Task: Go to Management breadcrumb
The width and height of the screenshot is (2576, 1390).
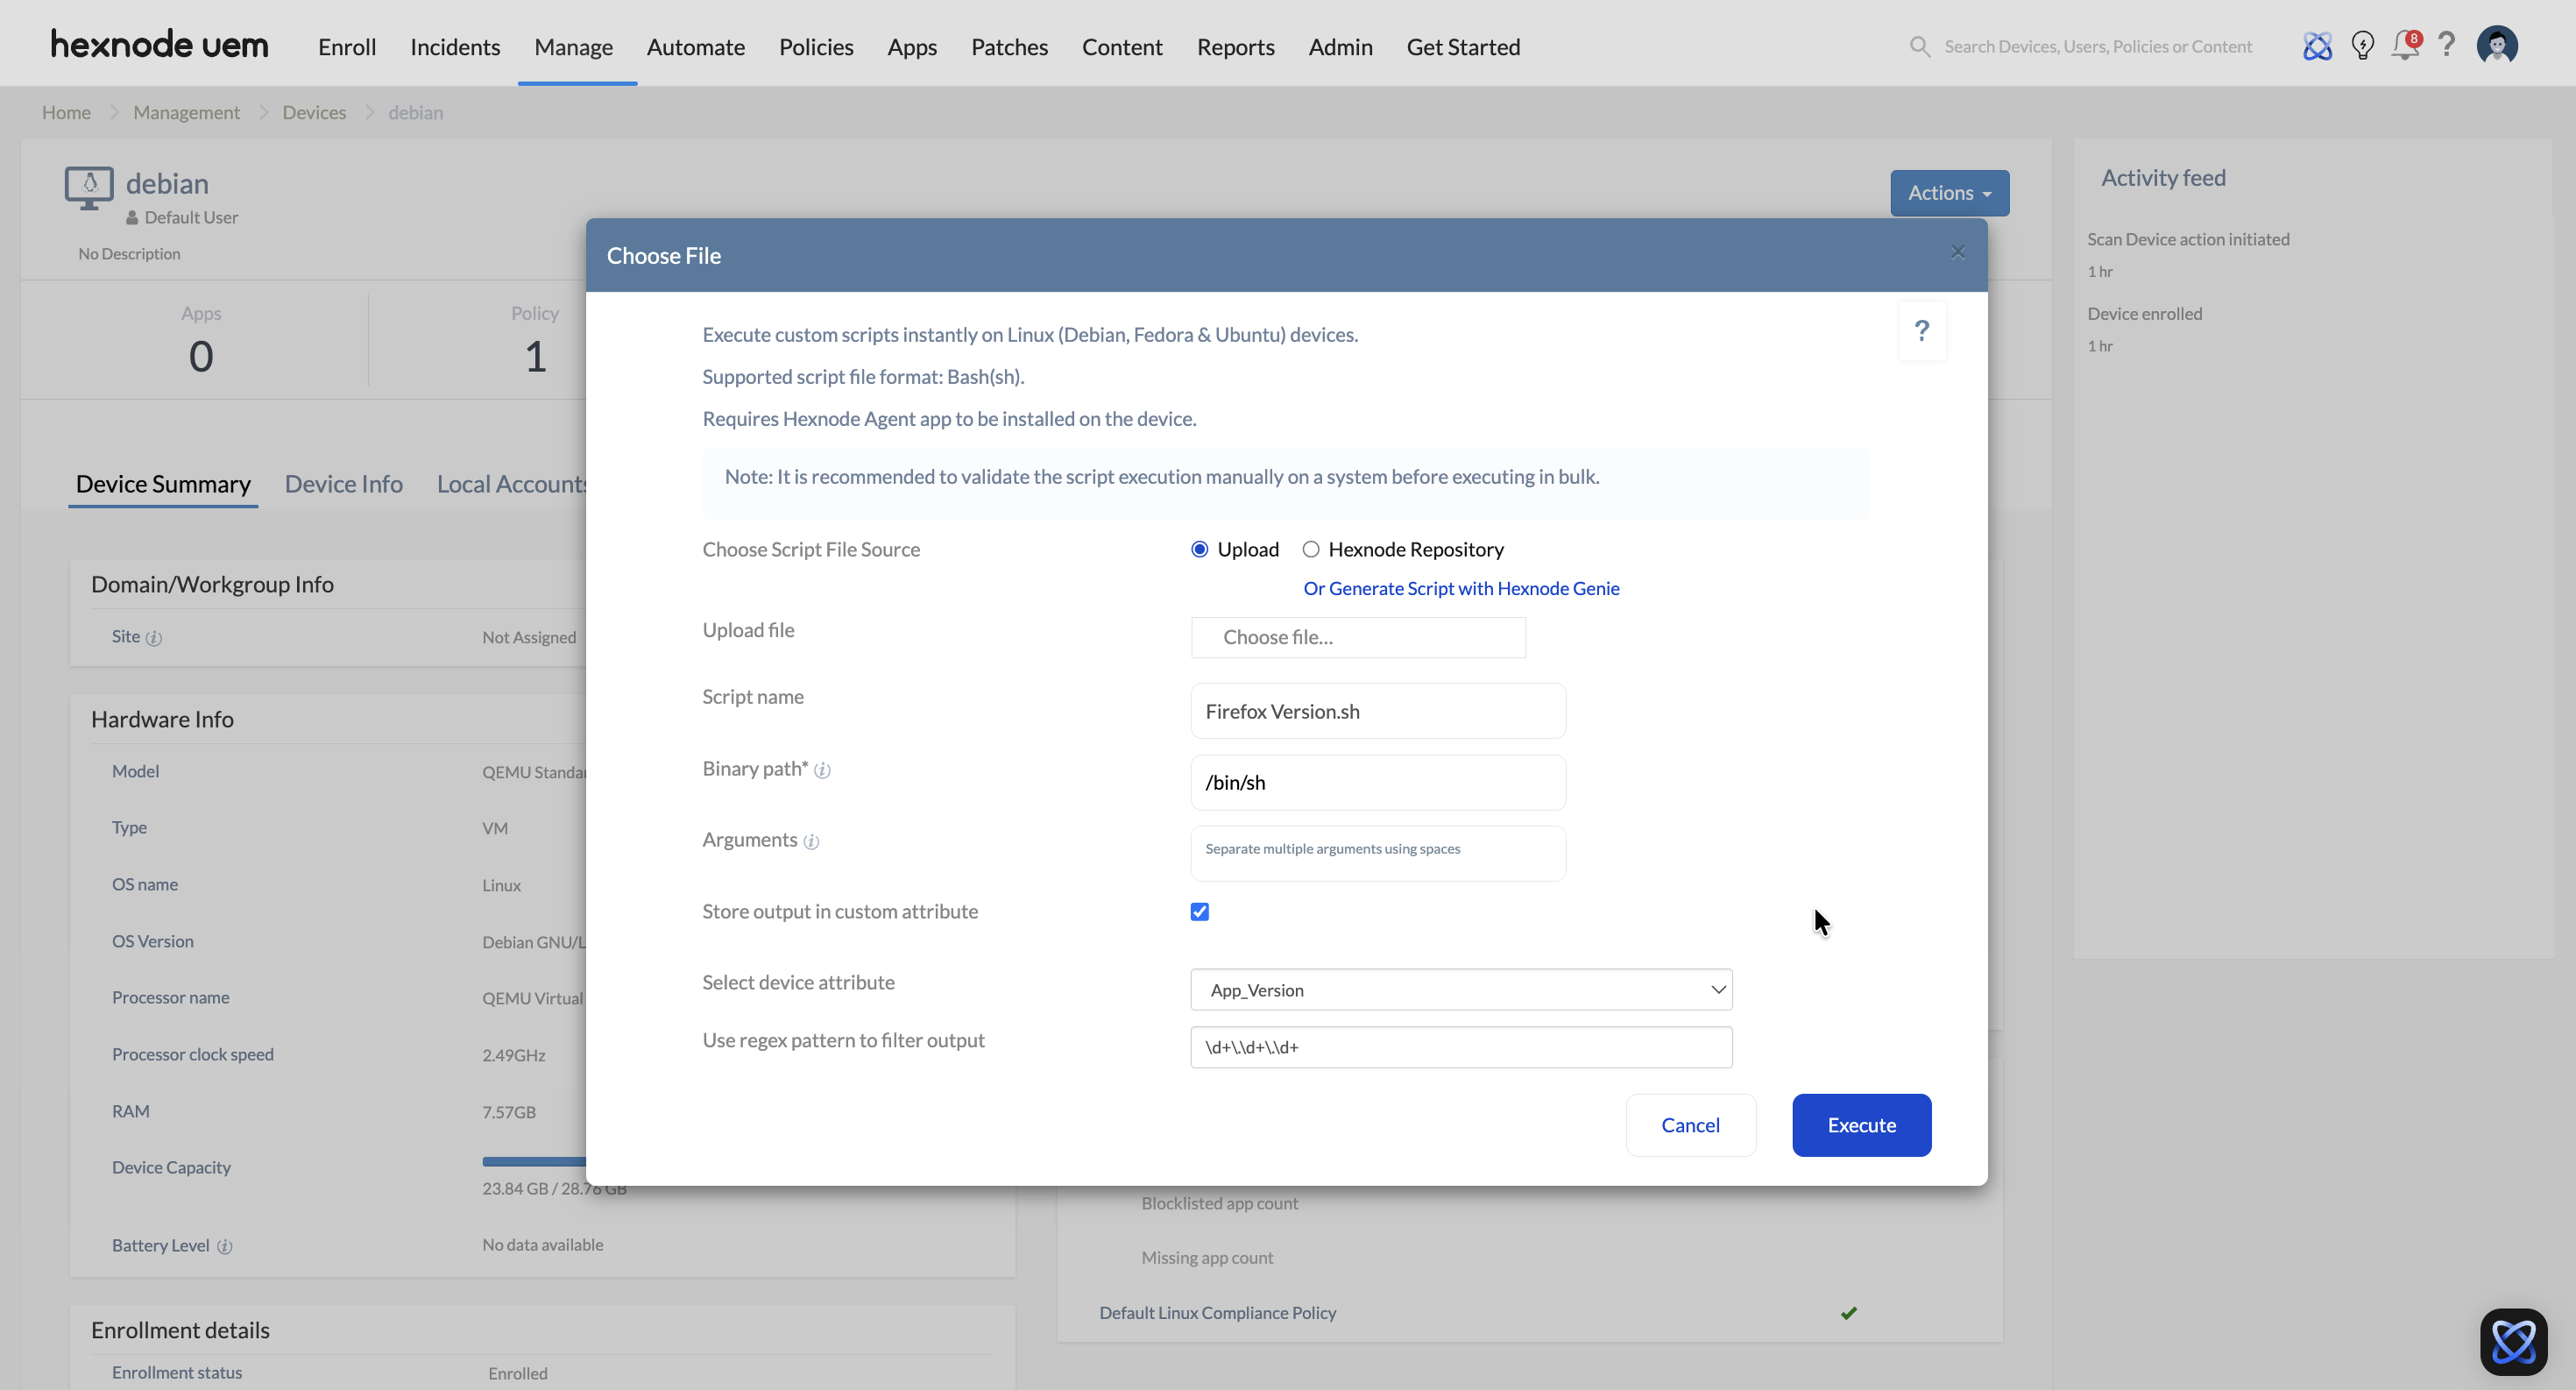Action: [x=186, y=112]
